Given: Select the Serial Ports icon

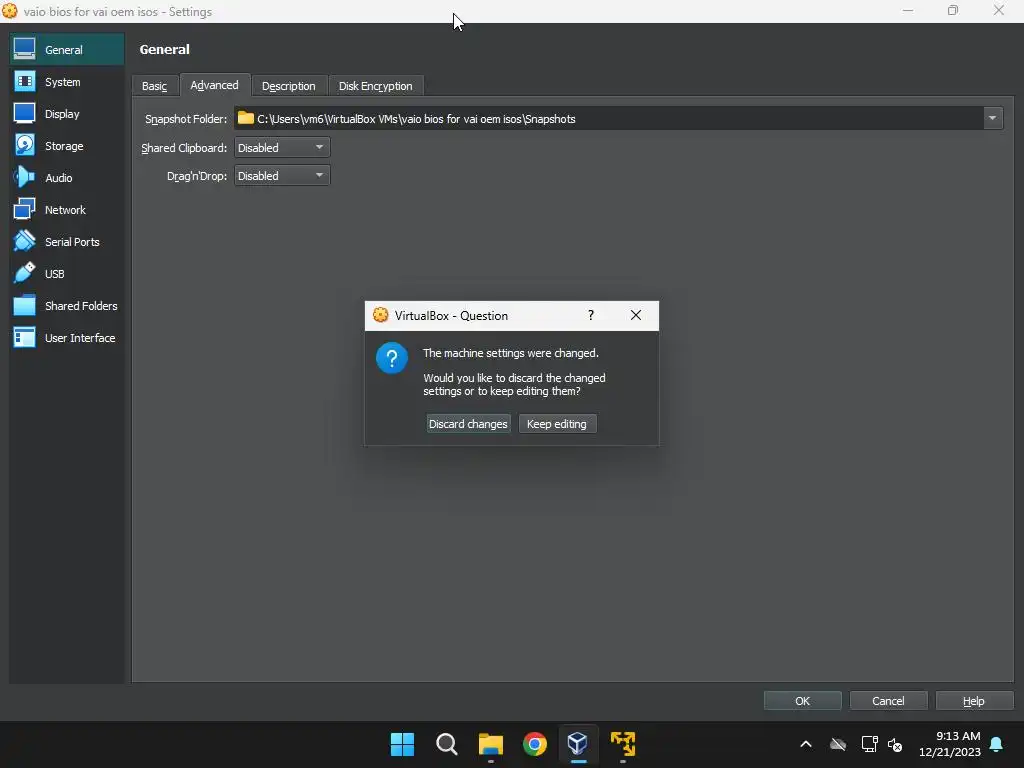Looking at the screenshot, I should coord(25,242).
